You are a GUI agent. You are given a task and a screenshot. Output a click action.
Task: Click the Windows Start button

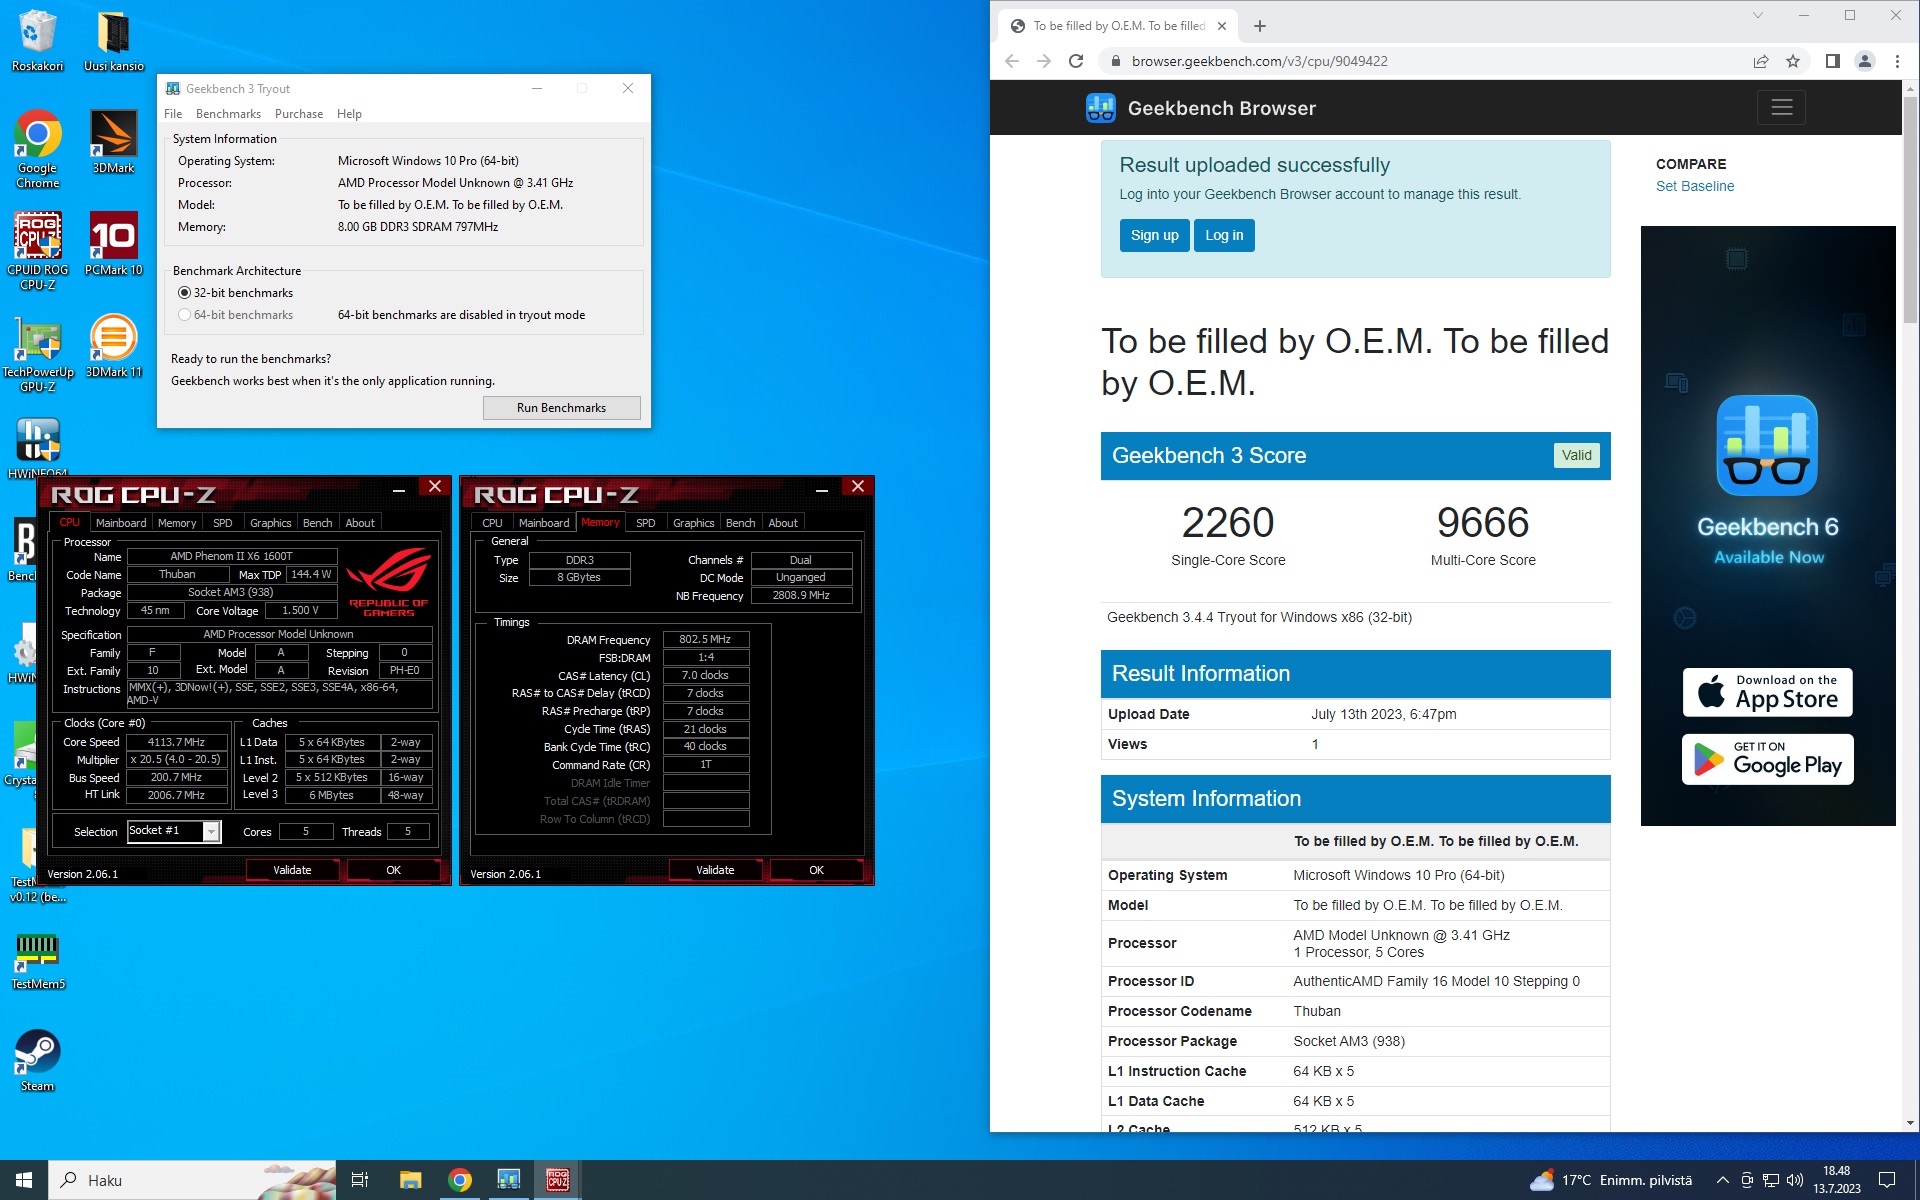(24, 1180)
